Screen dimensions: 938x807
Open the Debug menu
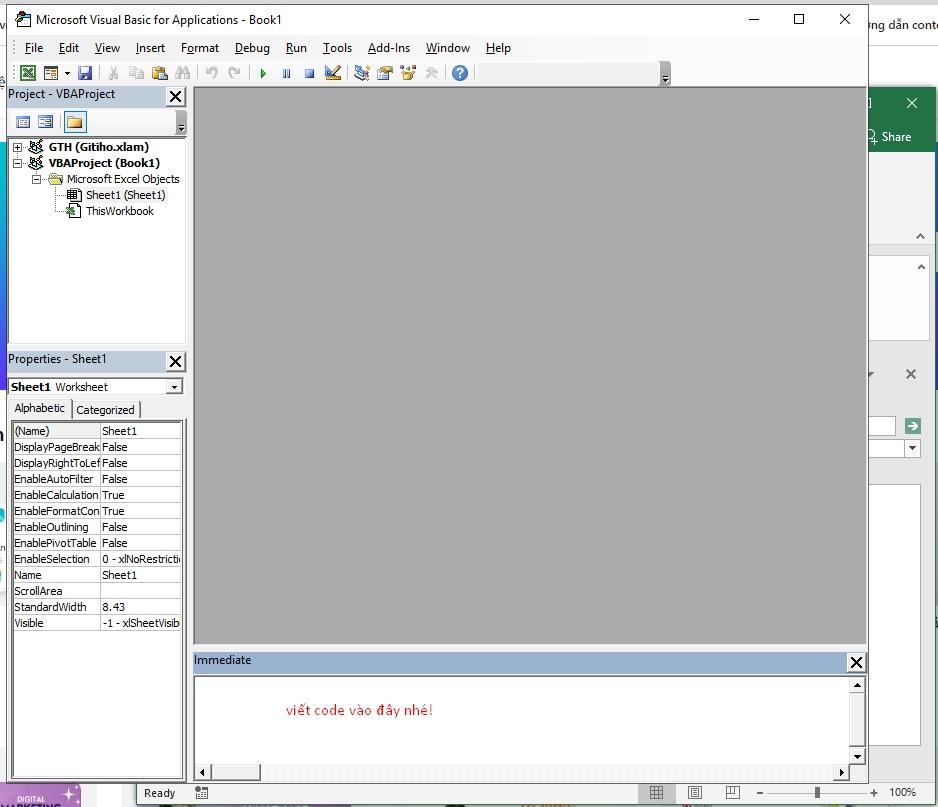click(251, 47)
